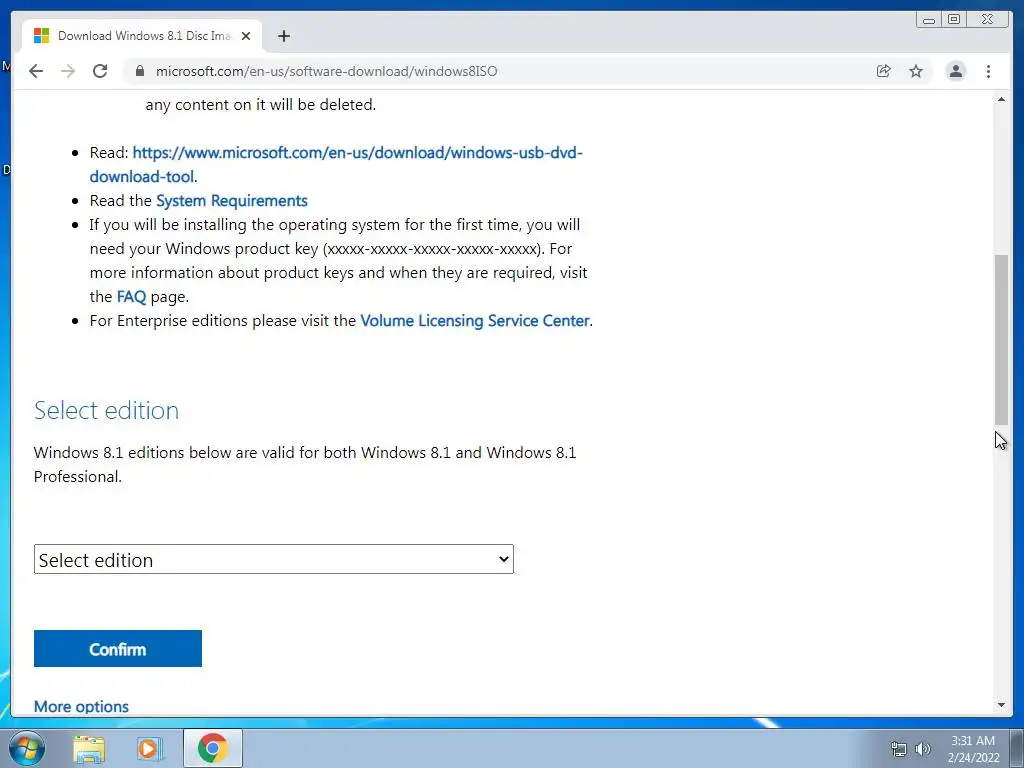Open a new tab

283,36
